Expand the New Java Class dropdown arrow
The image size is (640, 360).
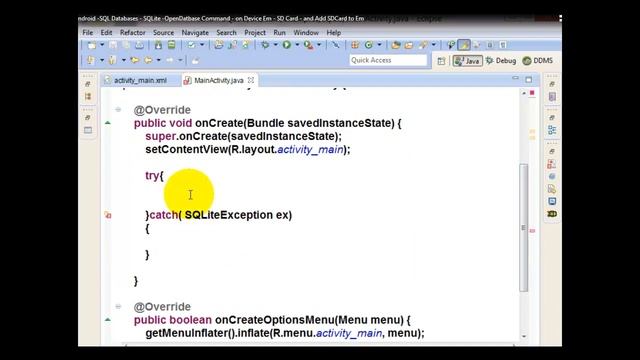pyautogui.click(x=379, y=45)
